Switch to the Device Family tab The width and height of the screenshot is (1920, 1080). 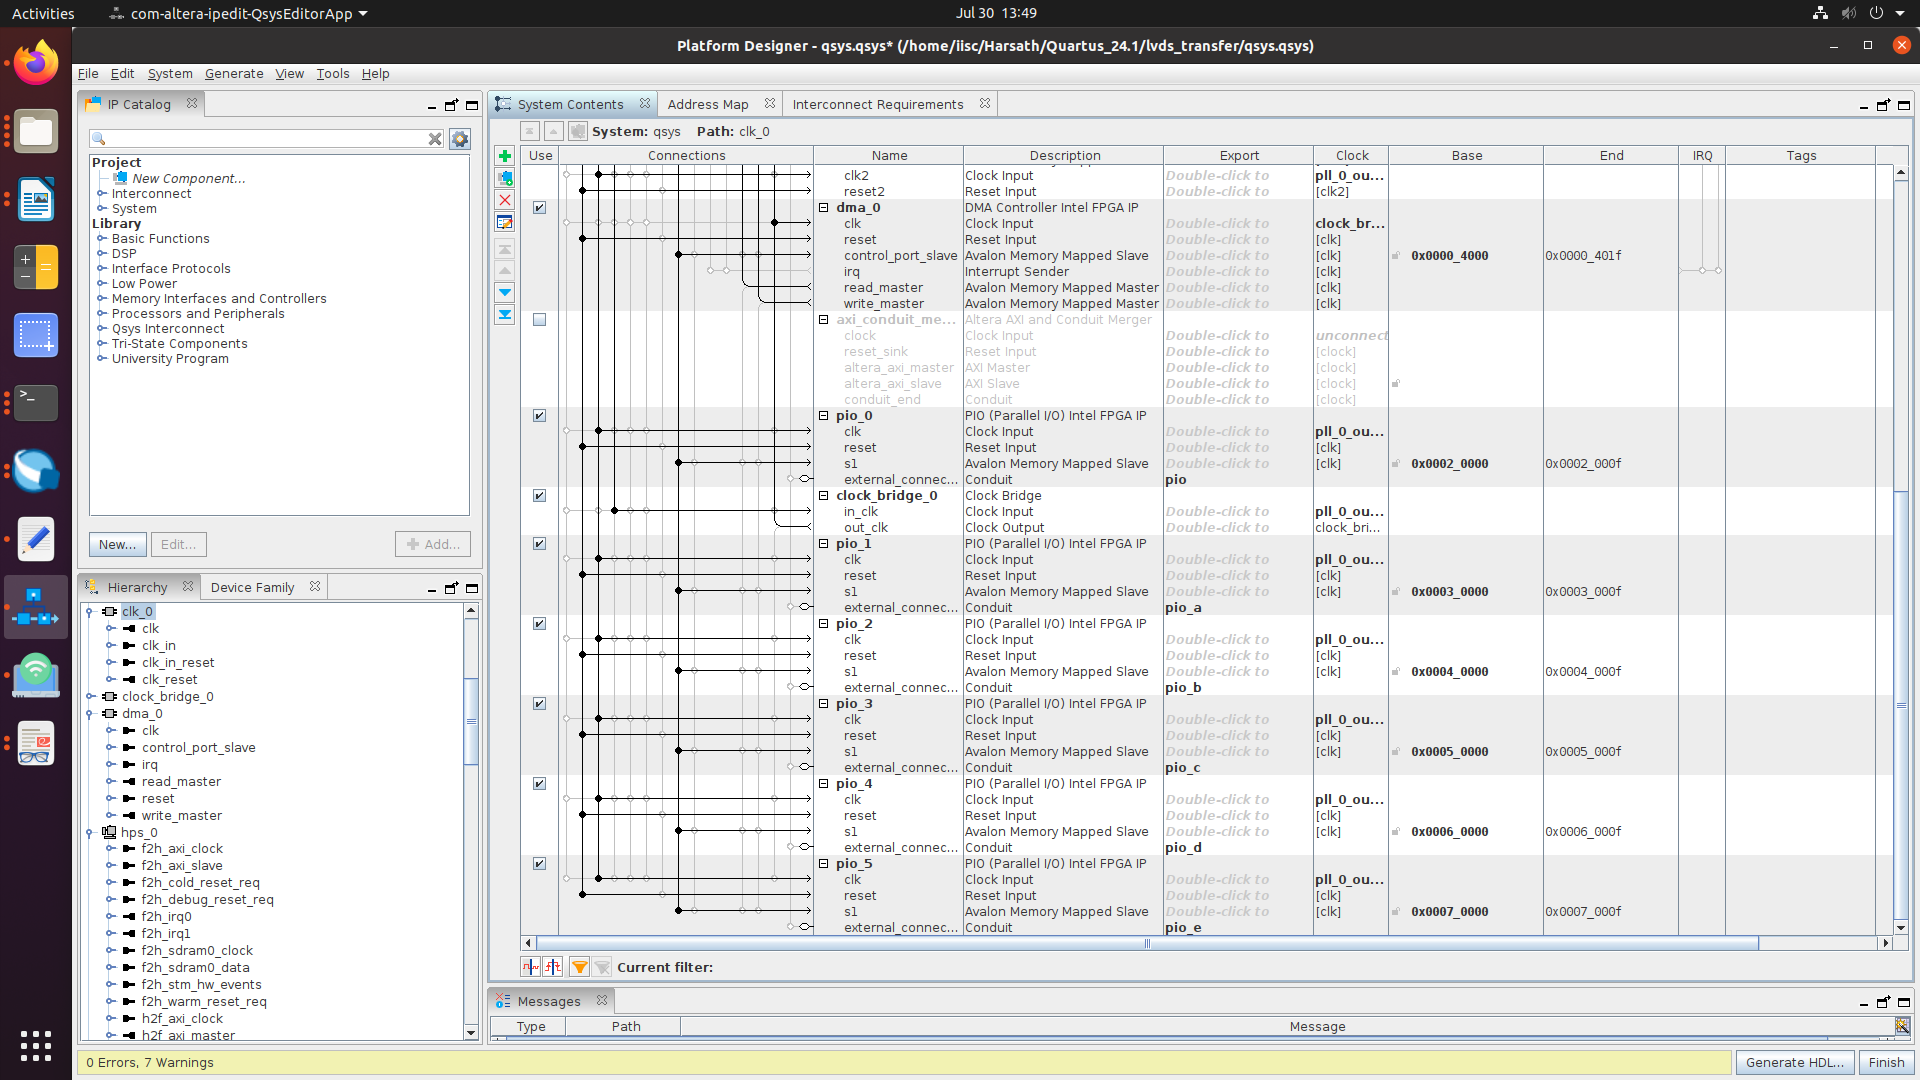click(x=252, y=588)
